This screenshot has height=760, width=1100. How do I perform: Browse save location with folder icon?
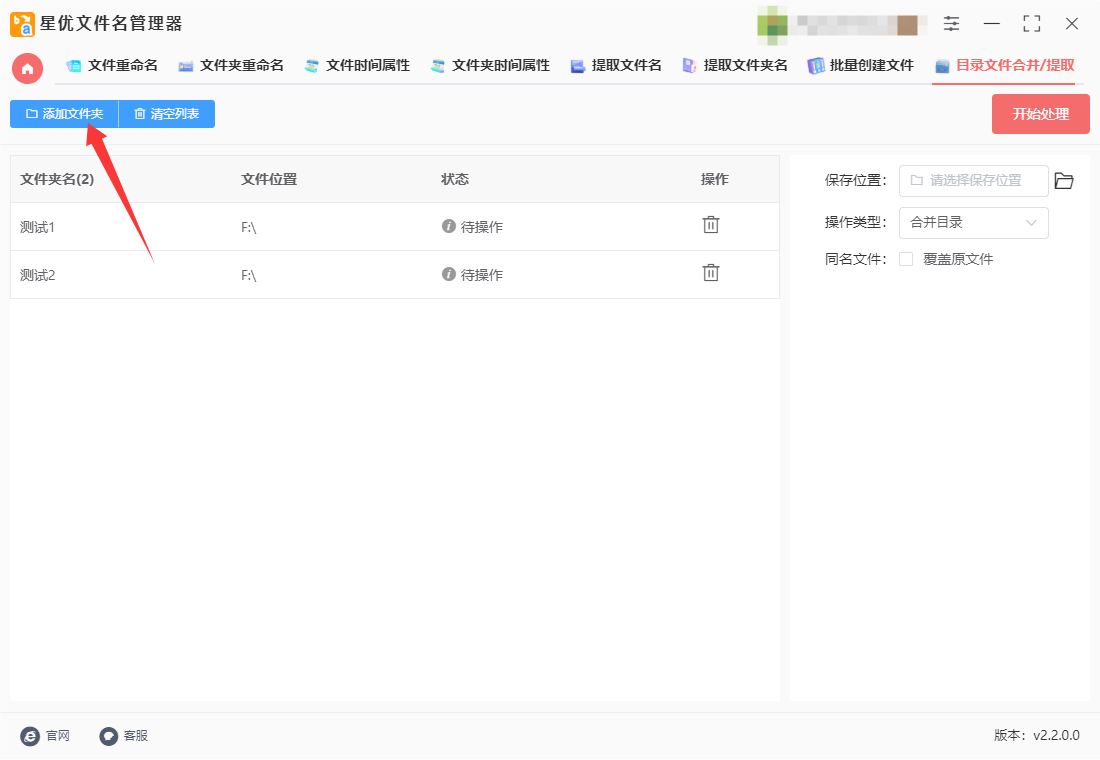pos(1064,181)
